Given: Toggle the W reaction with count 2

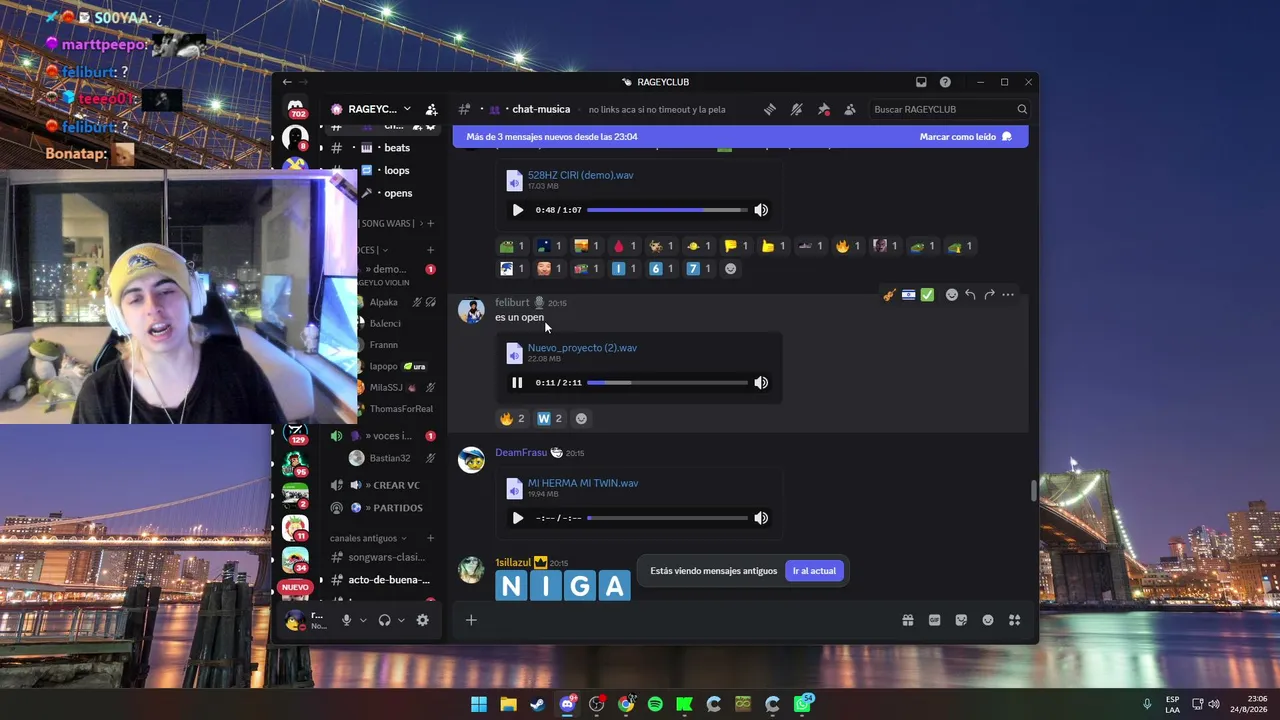Looking at the screenshot, I should [550, 418].
